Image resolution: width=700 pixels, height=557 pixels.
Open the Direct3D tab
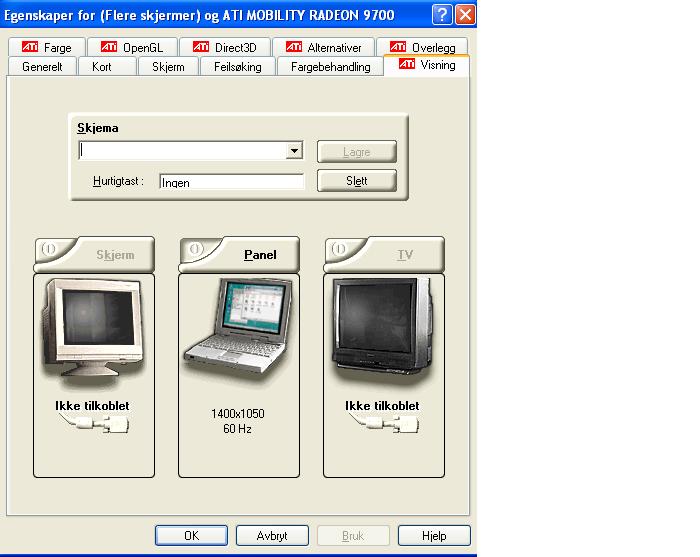pyautogui.click(x=225, y=47)
